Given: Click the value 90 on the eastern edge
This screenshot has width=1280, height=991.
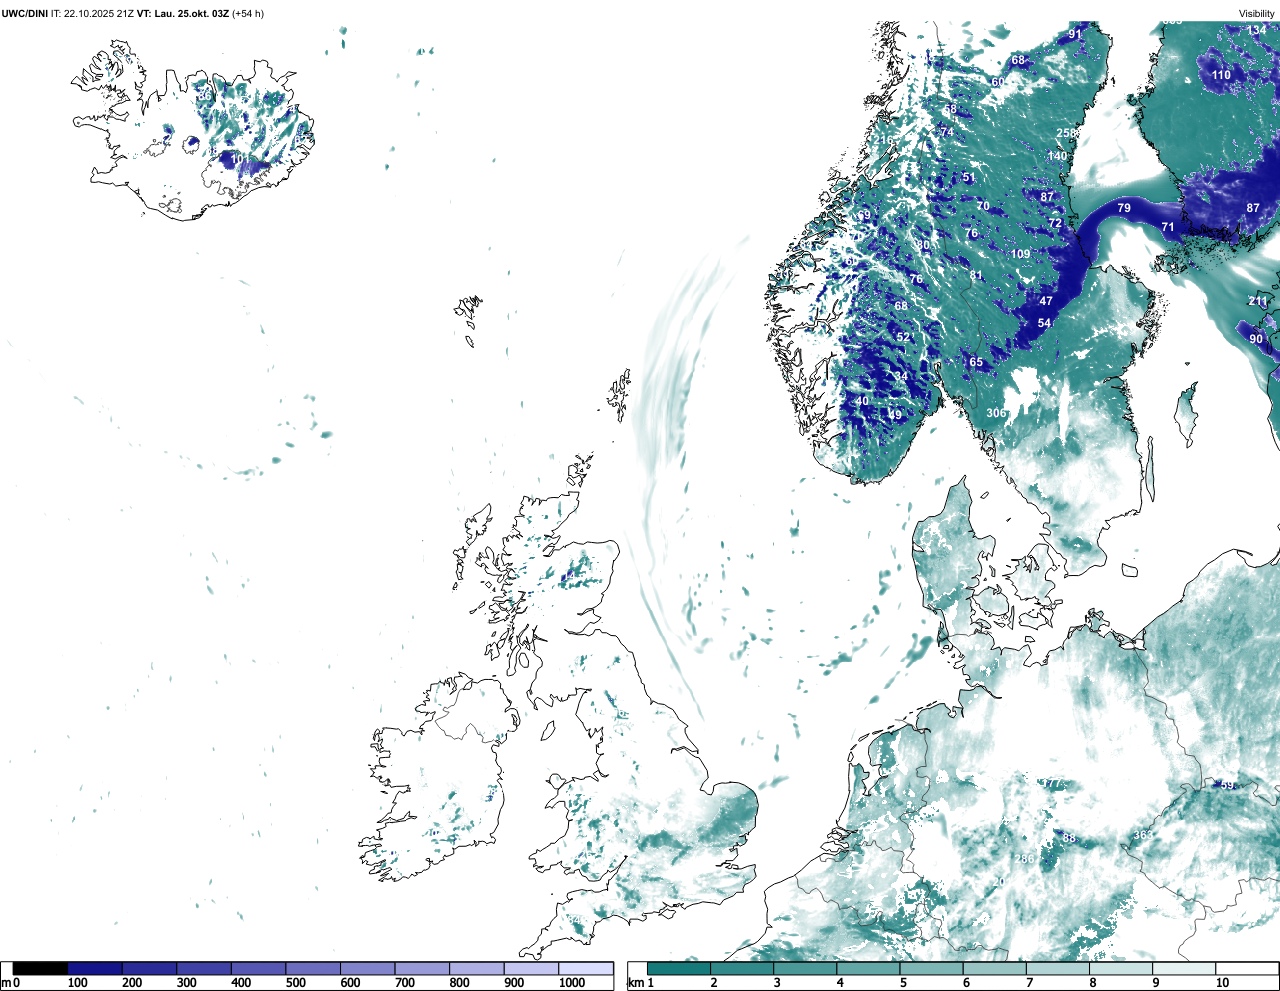Looking at the screenshot, I should point(1256,339).
